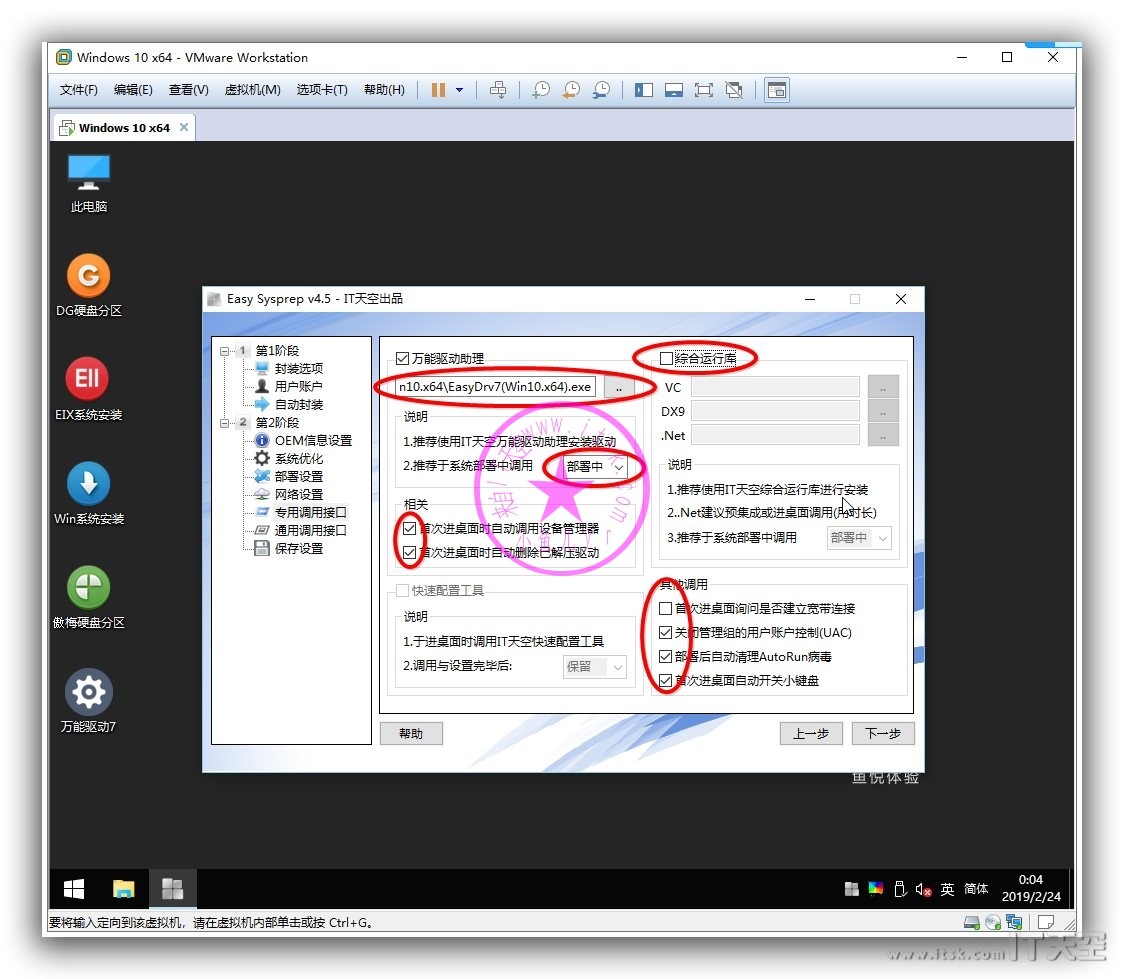Open Win系统安装 desktop icon
The image size is (1124, 979).
(88, 494)
